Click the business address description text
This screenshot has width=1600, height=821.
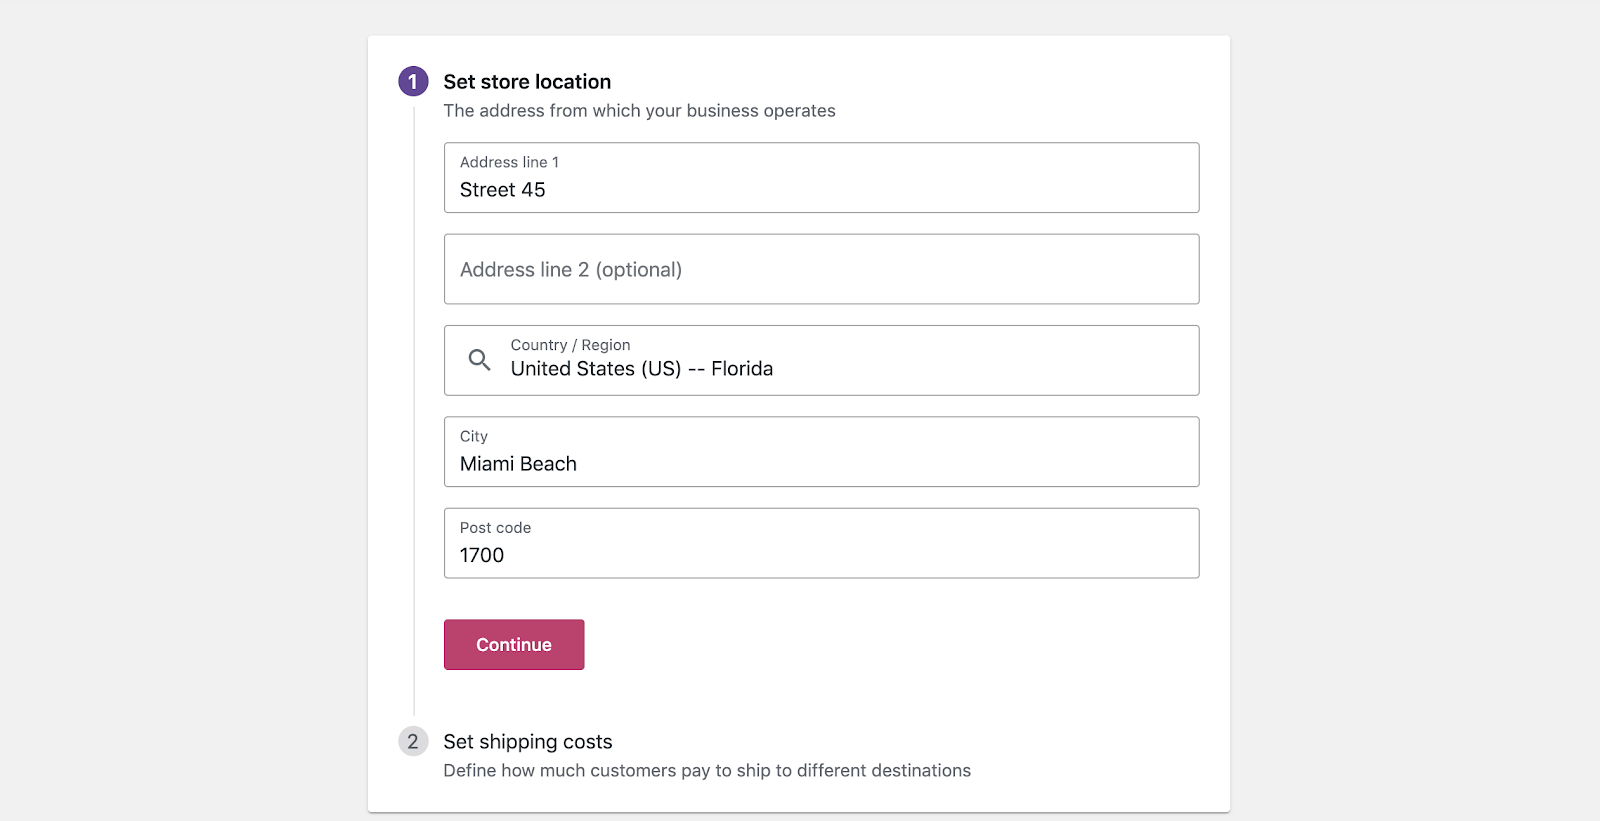pyautogui.click(x=639, y=111)
